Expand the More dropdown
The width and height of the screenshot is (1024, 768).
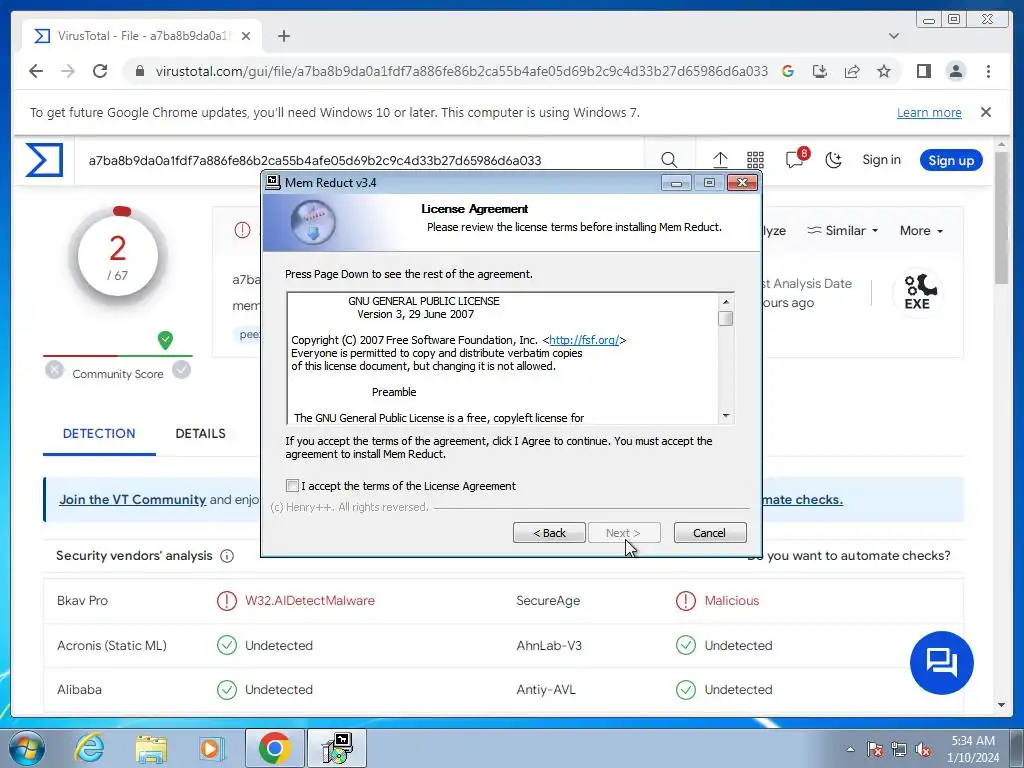[x=921, y=231]
